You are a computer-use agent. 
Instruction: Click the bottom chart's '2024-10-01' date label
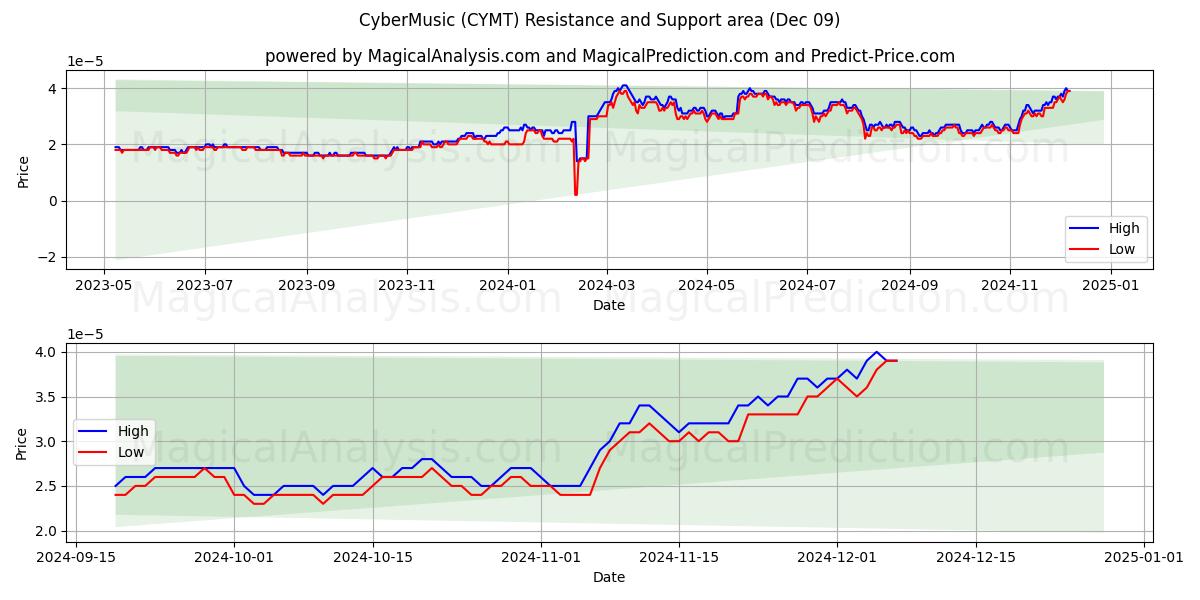(x=234, y=559)
